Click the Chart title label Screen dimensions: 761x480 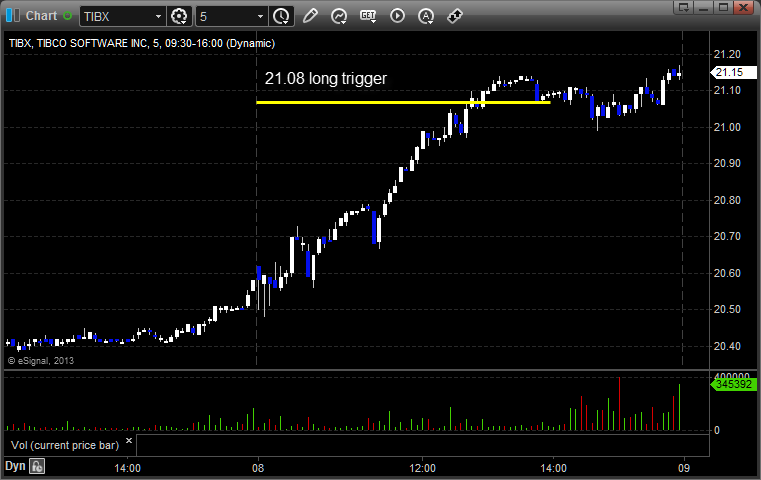click(x=41, y=16)
